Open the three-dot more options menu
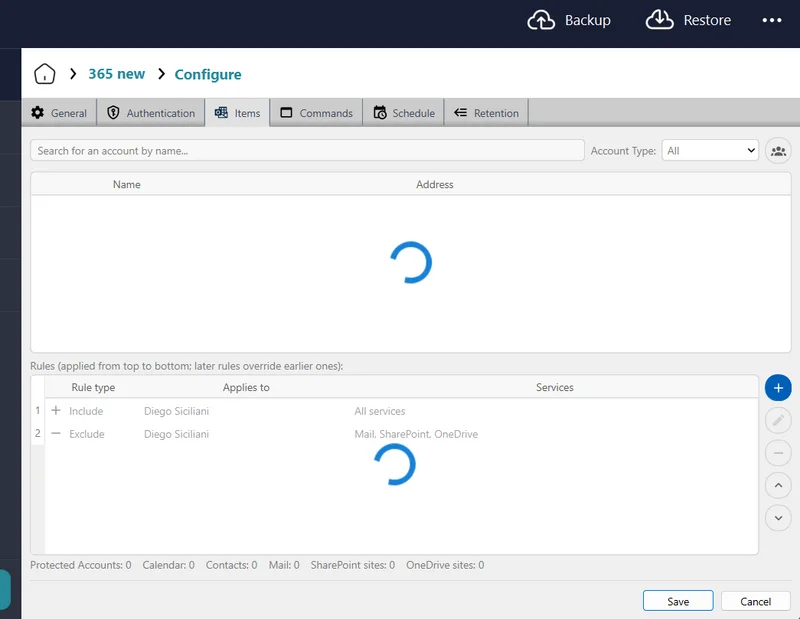Viewport: 800px width, 619px height. point(771,20)
